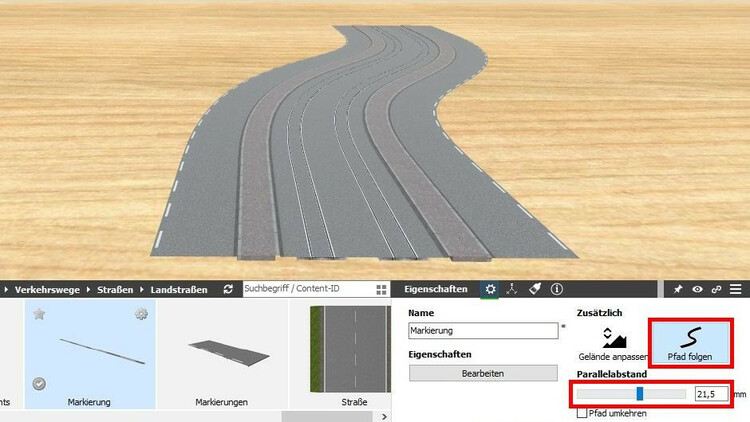
Task: Enable Gelände anpassen option
Action: point(613,344)
